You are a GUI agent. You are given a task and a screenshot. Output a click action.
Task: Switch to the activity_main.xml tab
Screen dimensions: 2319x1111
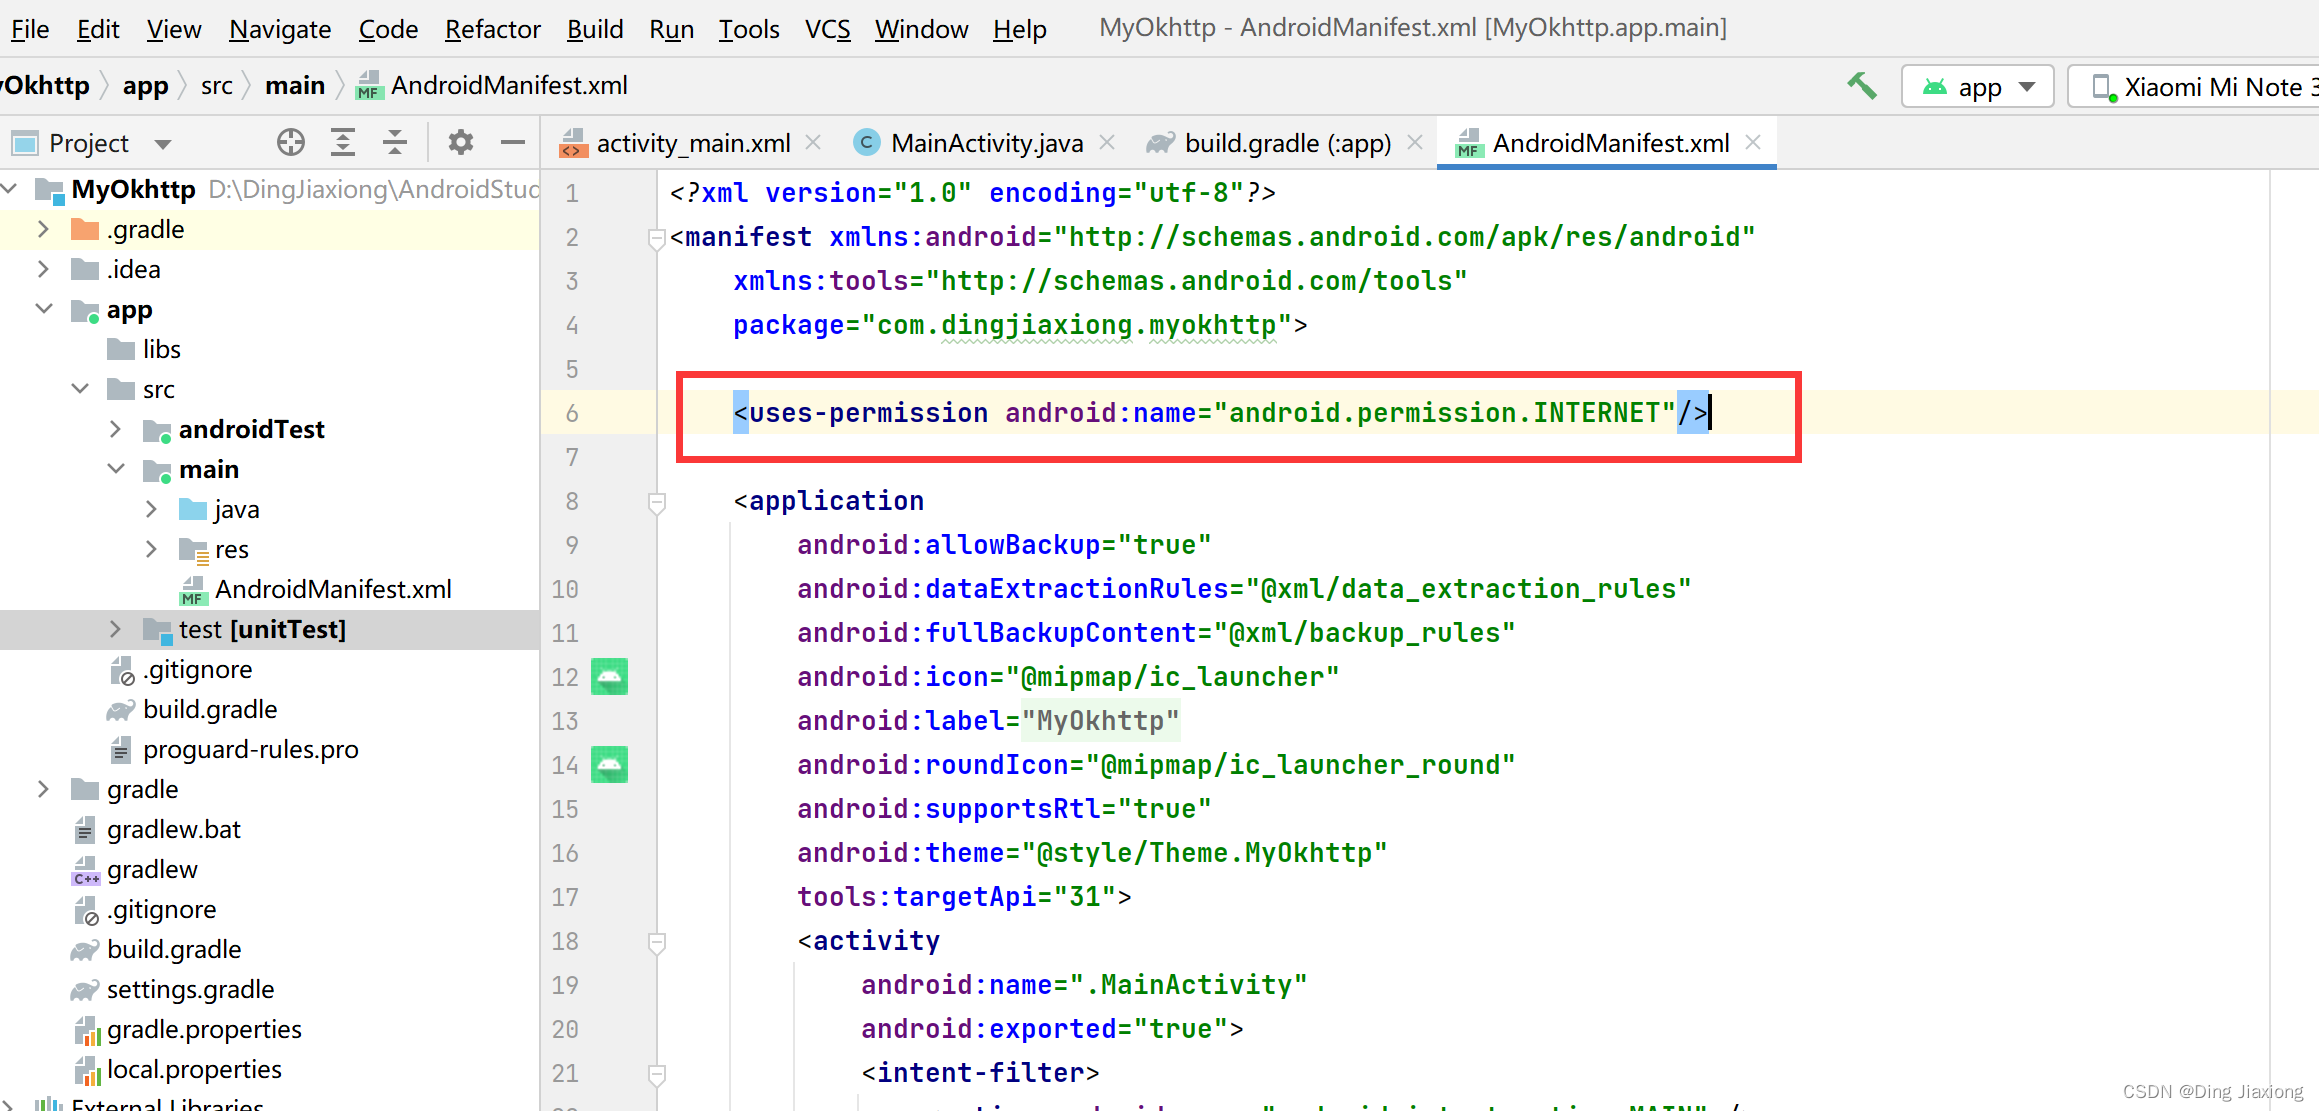(x=693, y=143)
